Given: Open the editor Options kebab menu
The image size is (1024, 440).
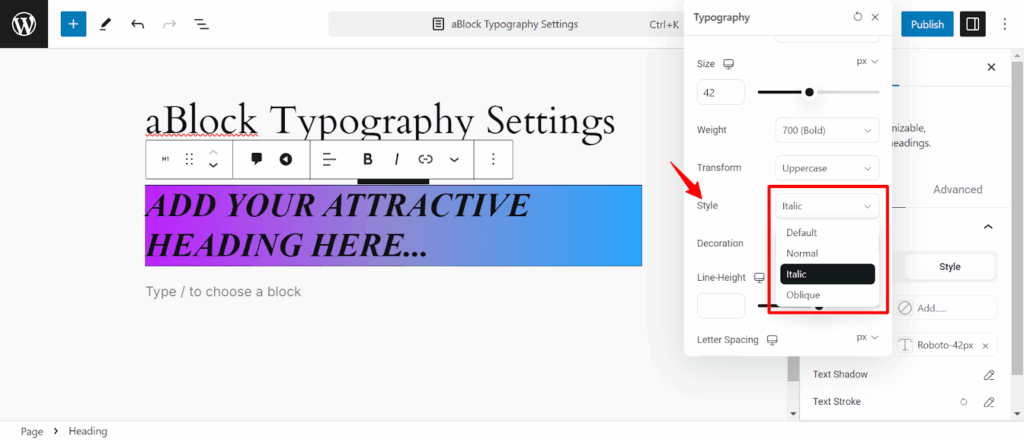Looking at the screenshot, I should [1005, 24].
